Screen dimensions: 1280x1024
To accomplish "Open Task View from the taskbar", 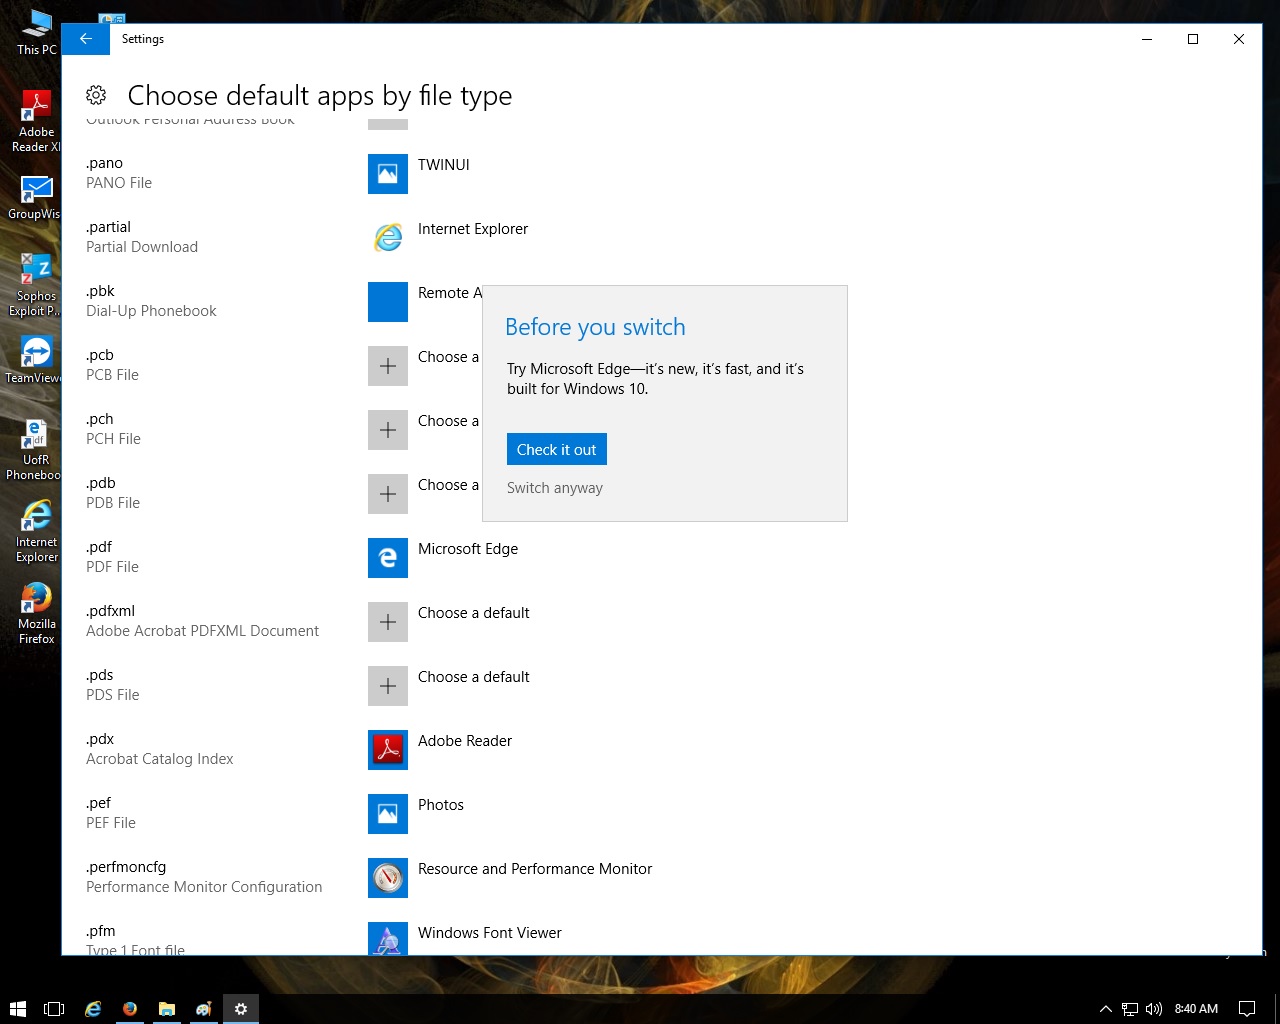I will coord(54,1009).
